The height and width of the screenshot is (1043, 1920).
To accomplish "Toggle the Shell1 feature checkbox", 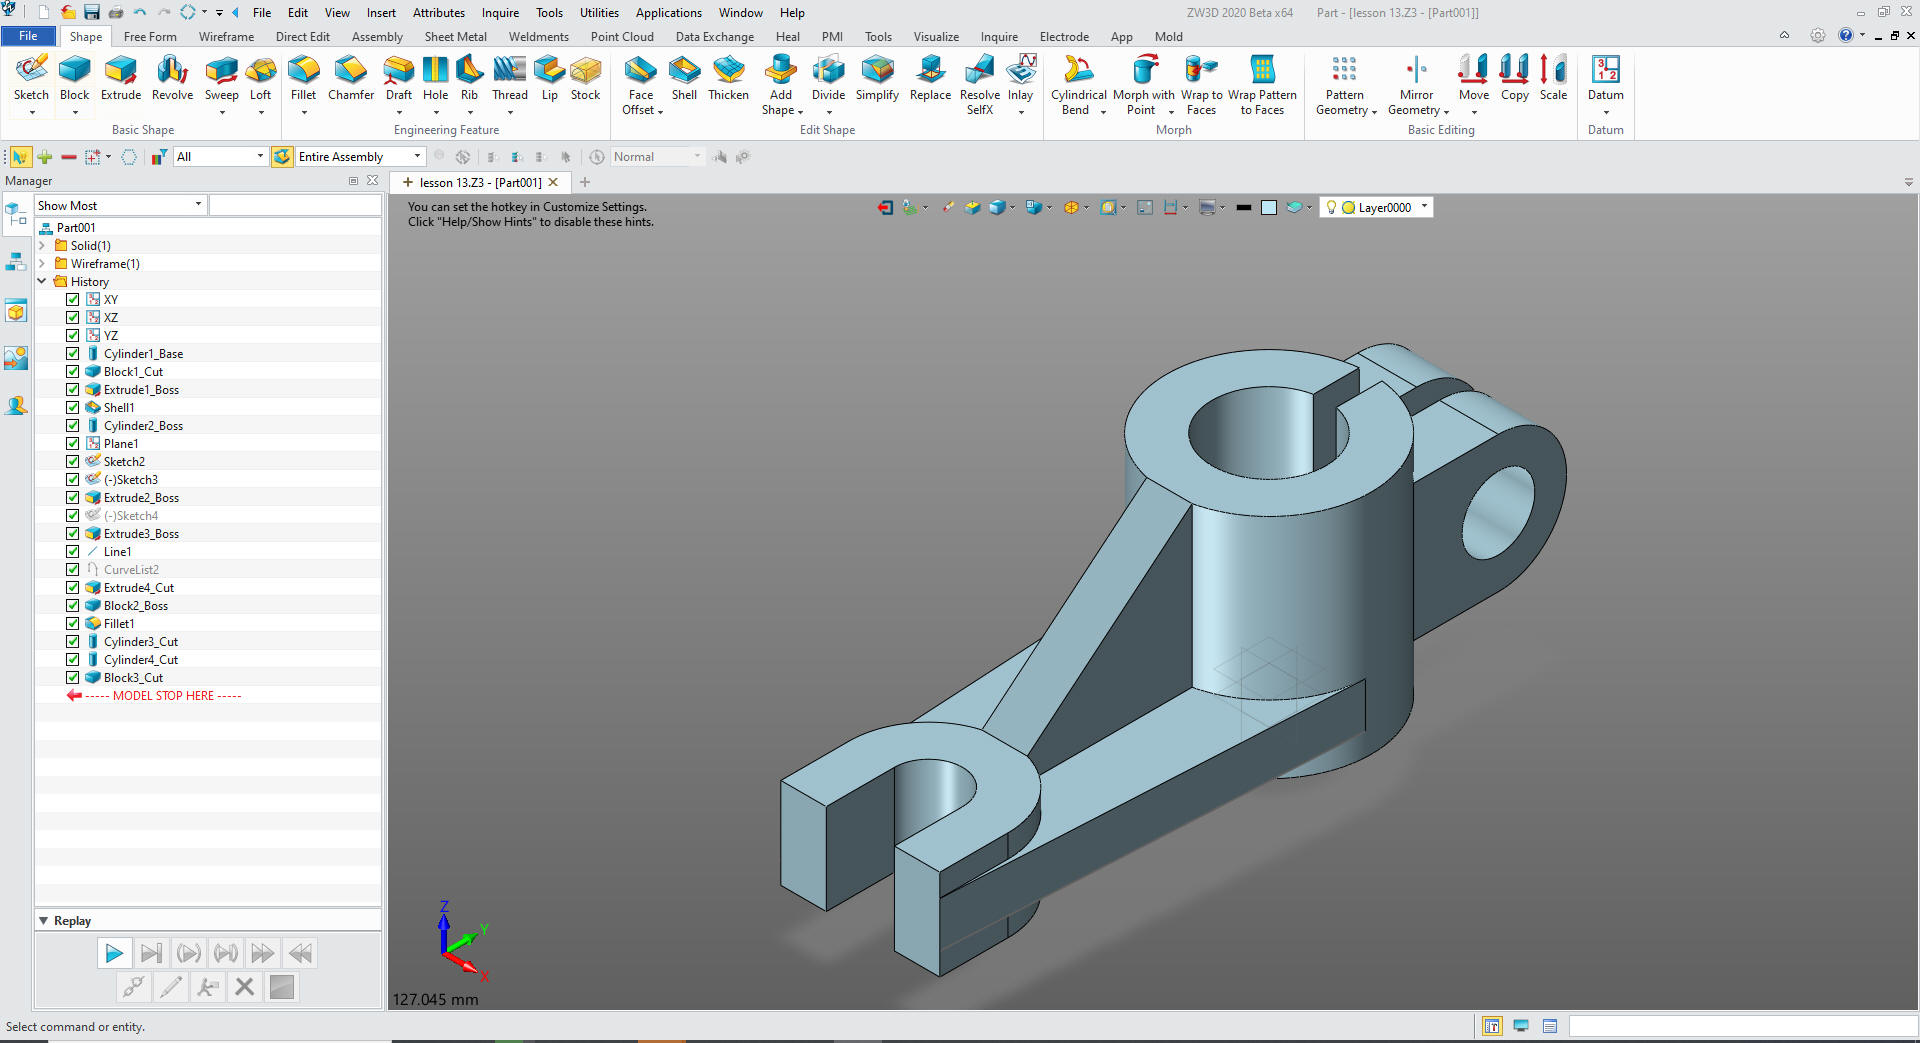I will pos(73,407).
